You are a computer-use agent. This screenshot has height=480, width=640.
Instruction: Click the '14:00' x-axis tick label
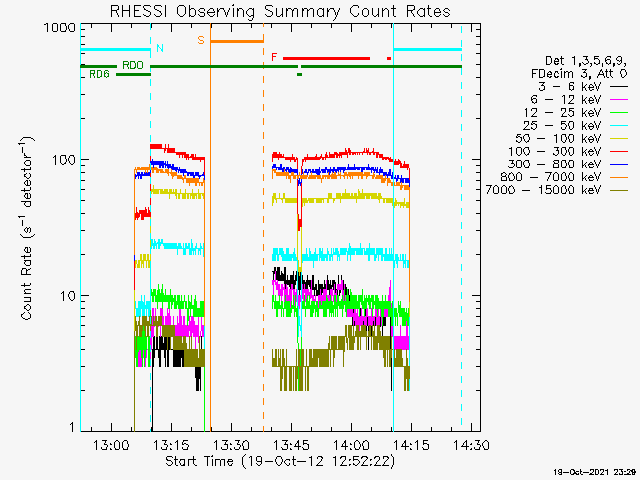[351, 444]
